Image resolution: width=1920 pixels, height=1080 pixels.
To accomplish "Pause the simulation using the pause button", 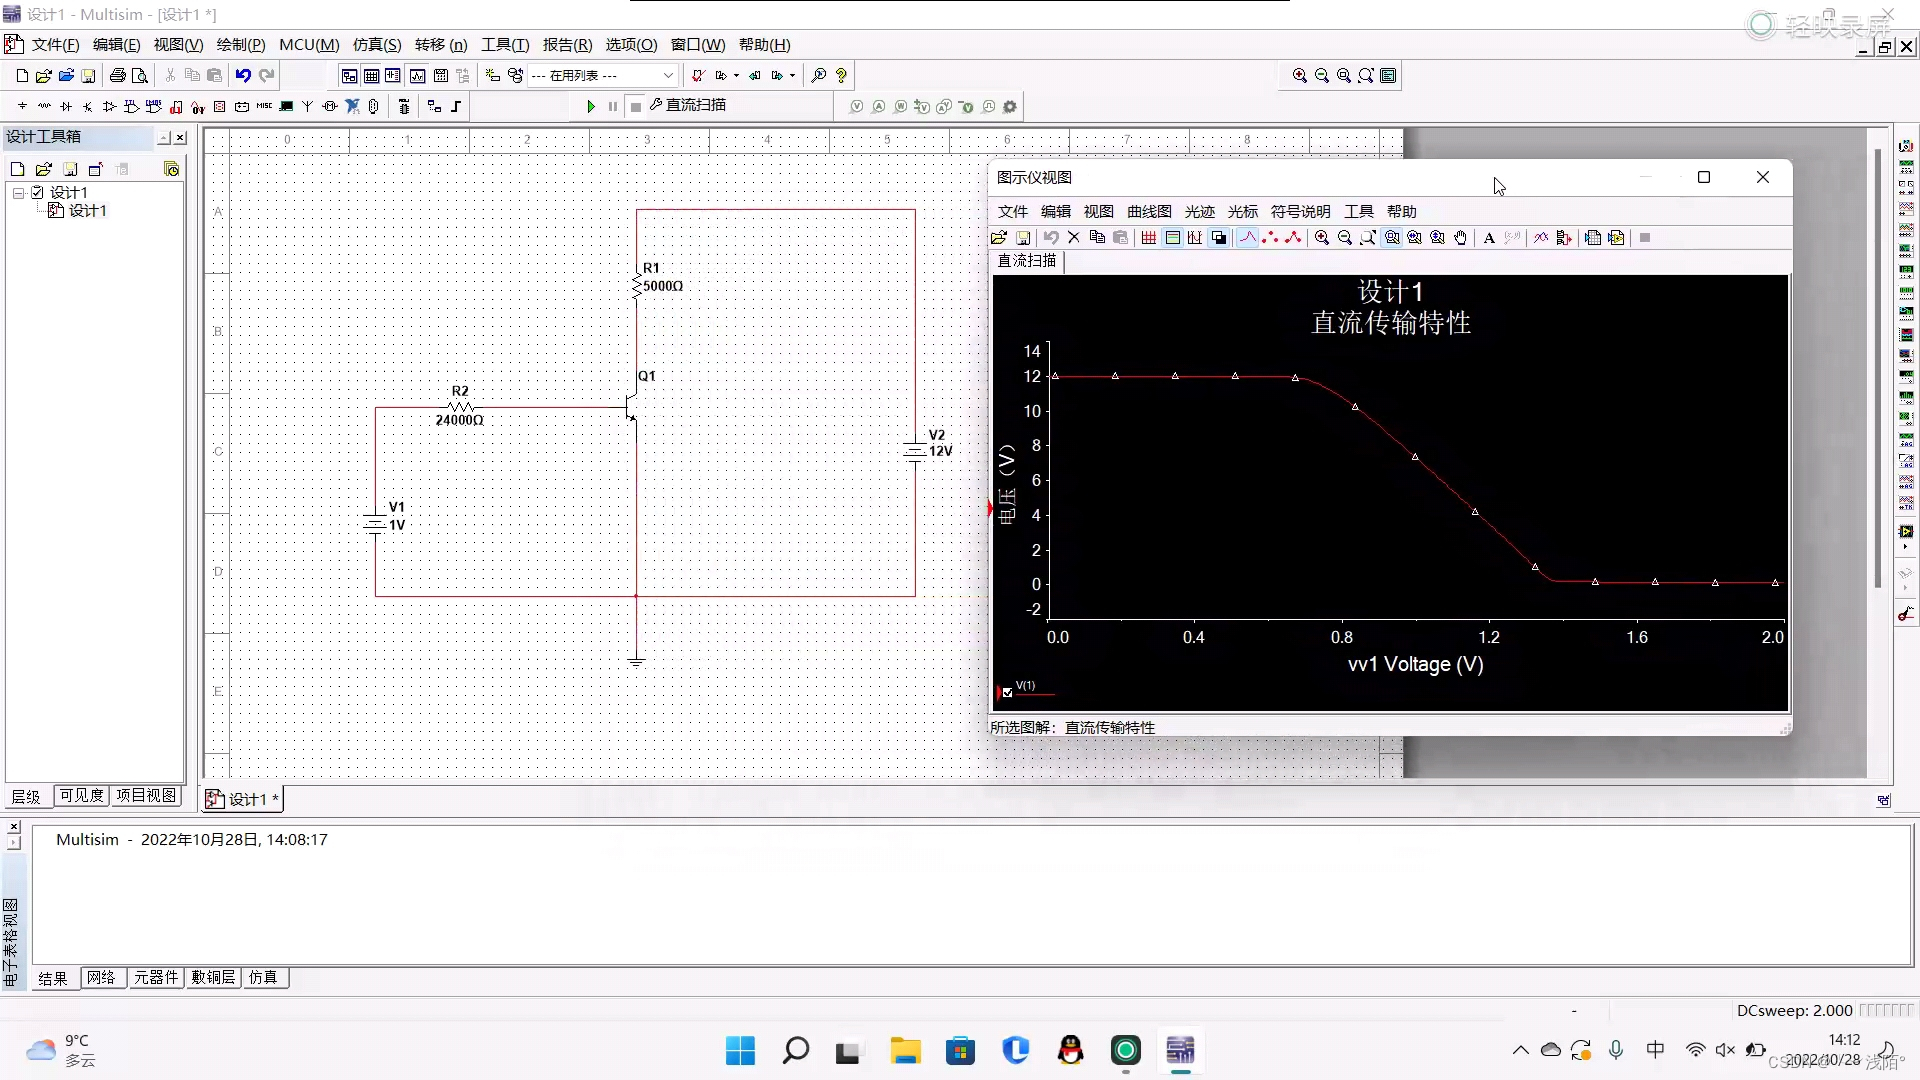I will 612,106.
